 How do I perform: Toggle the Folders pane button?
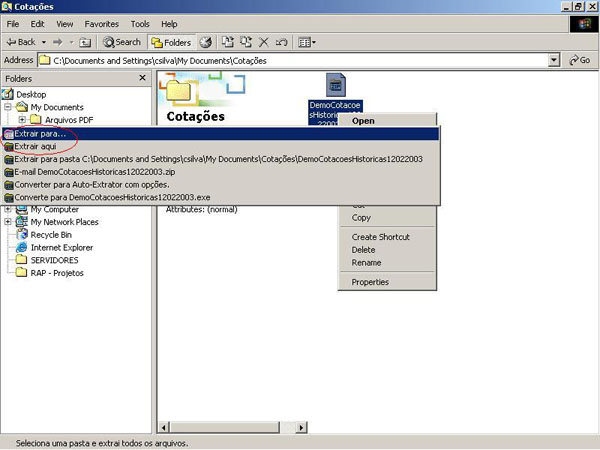coord(170,42)
